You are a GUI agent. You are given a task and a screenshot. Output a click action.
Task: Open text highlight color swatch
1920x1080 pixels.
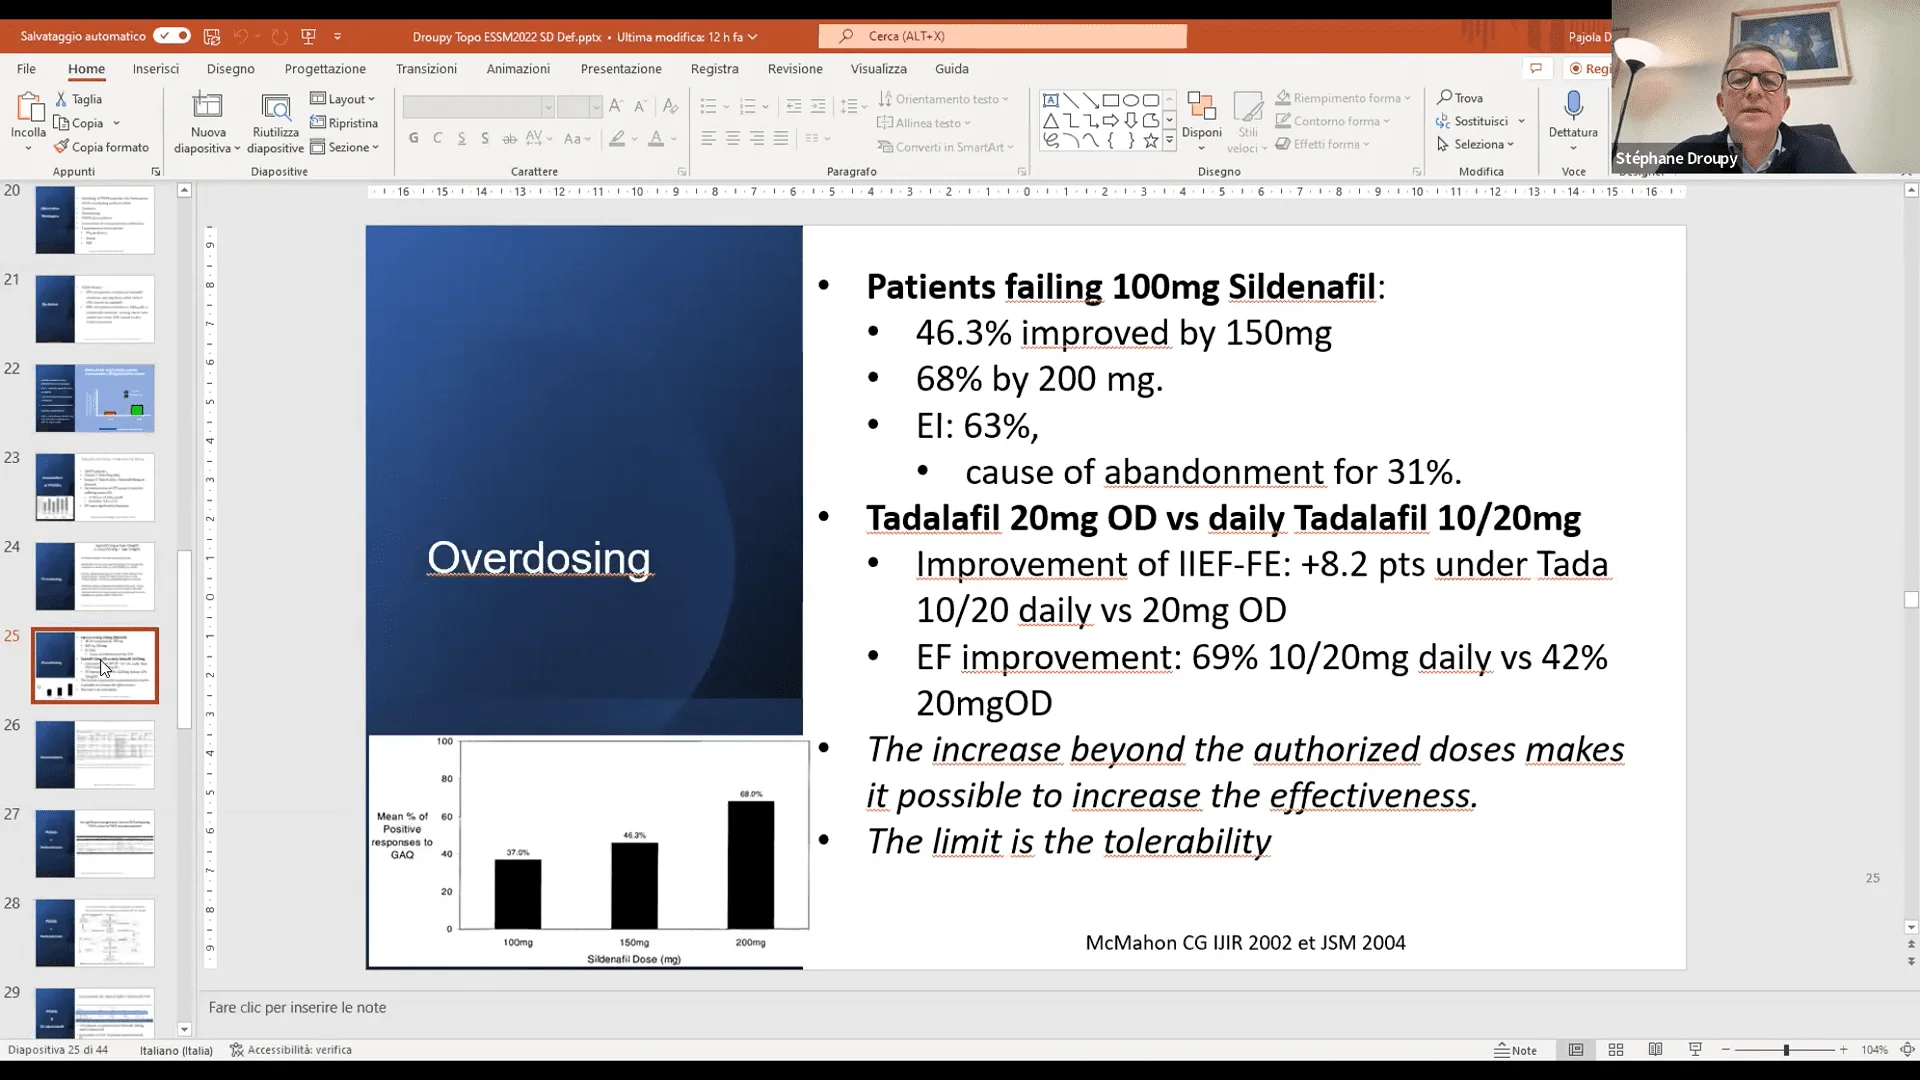(618, 138)
